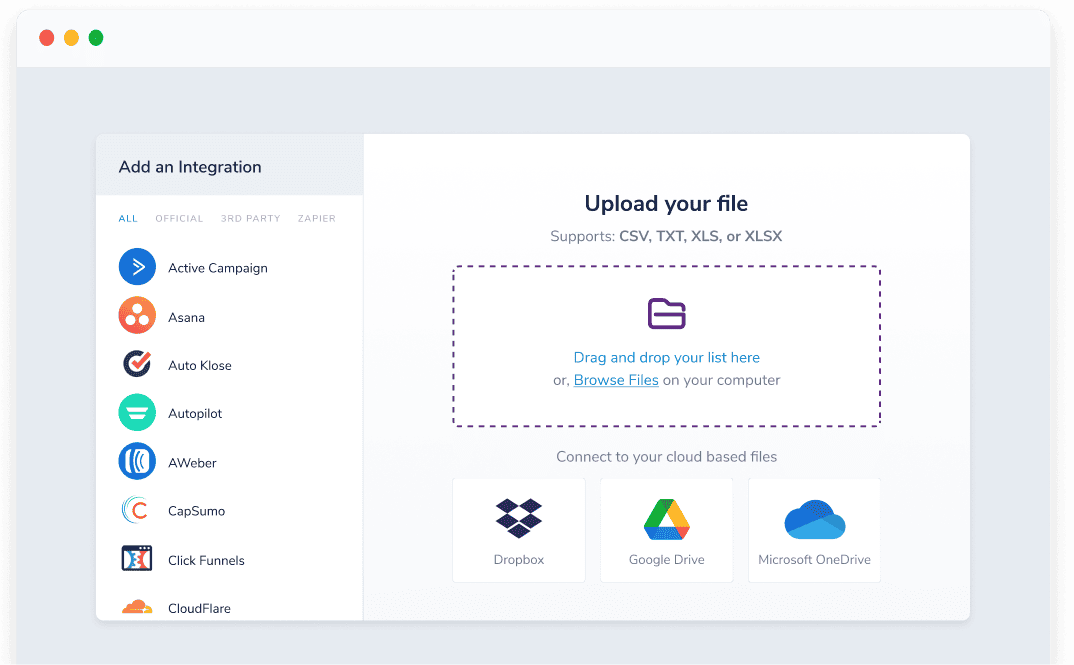Click the CapSumo integration icon

pyautogui.click(x=137, y=510)
